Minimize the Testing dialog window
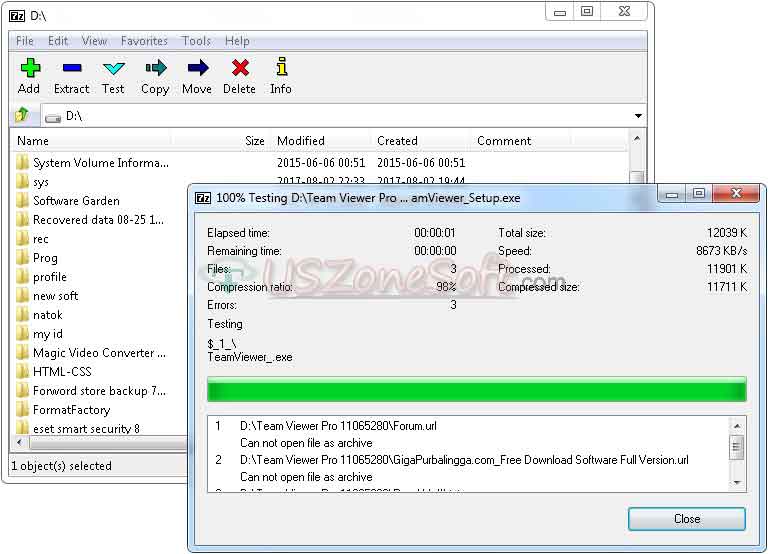 (x=672, y=194)
